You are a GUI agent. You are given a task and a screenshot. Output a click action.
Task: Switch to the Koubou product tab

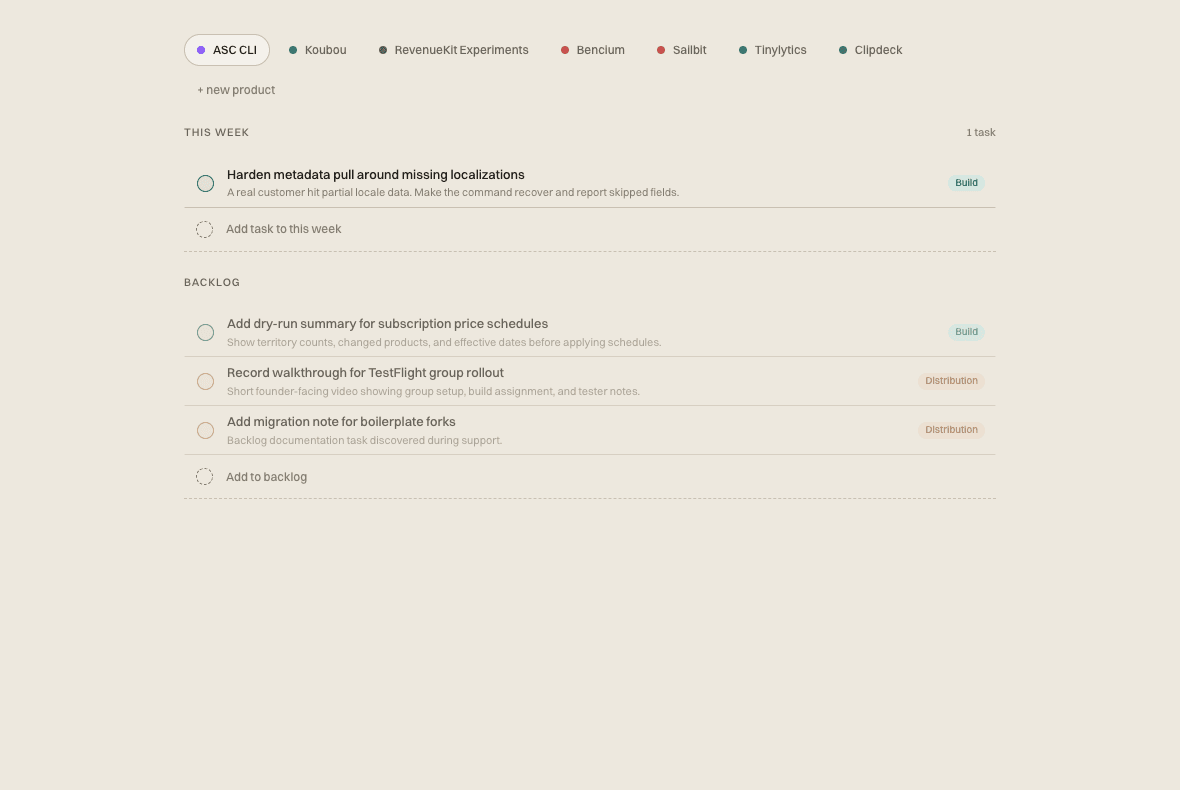tap(318, 50)
